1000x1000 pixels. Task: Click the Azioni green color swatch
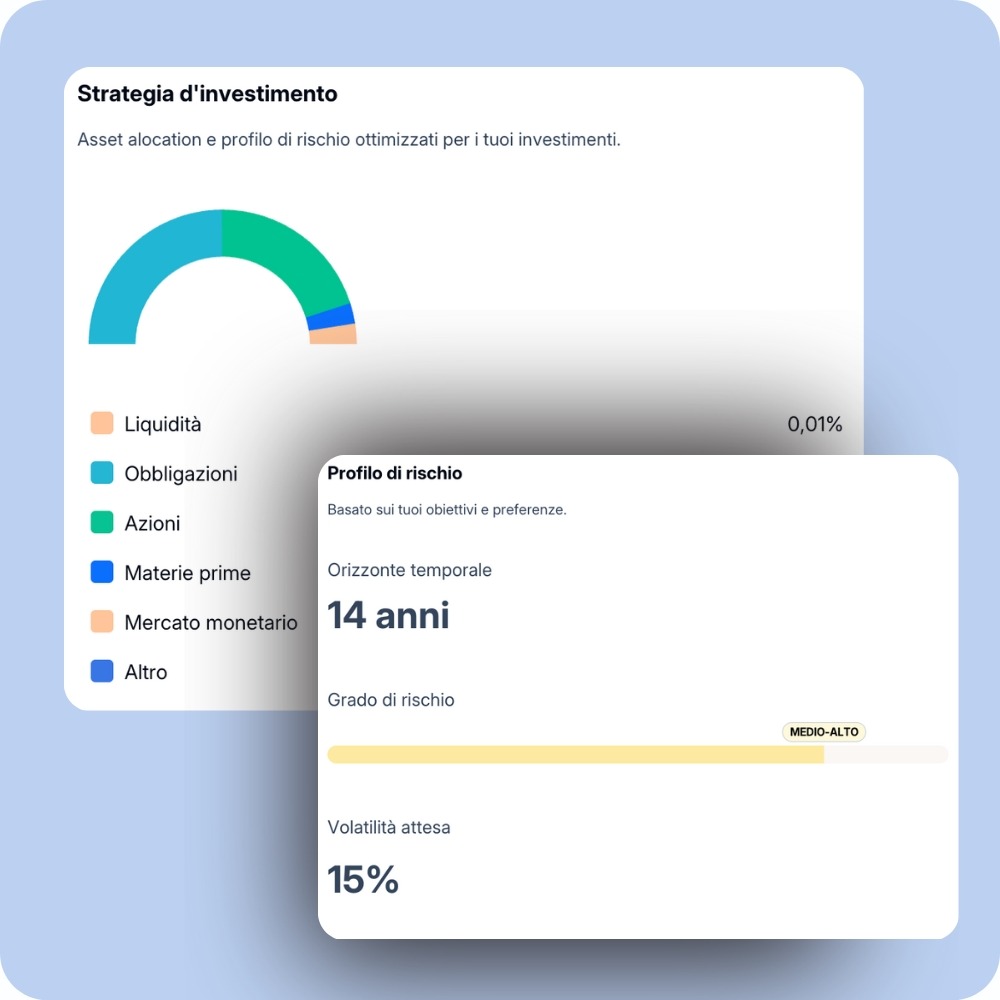pos(102,522)
